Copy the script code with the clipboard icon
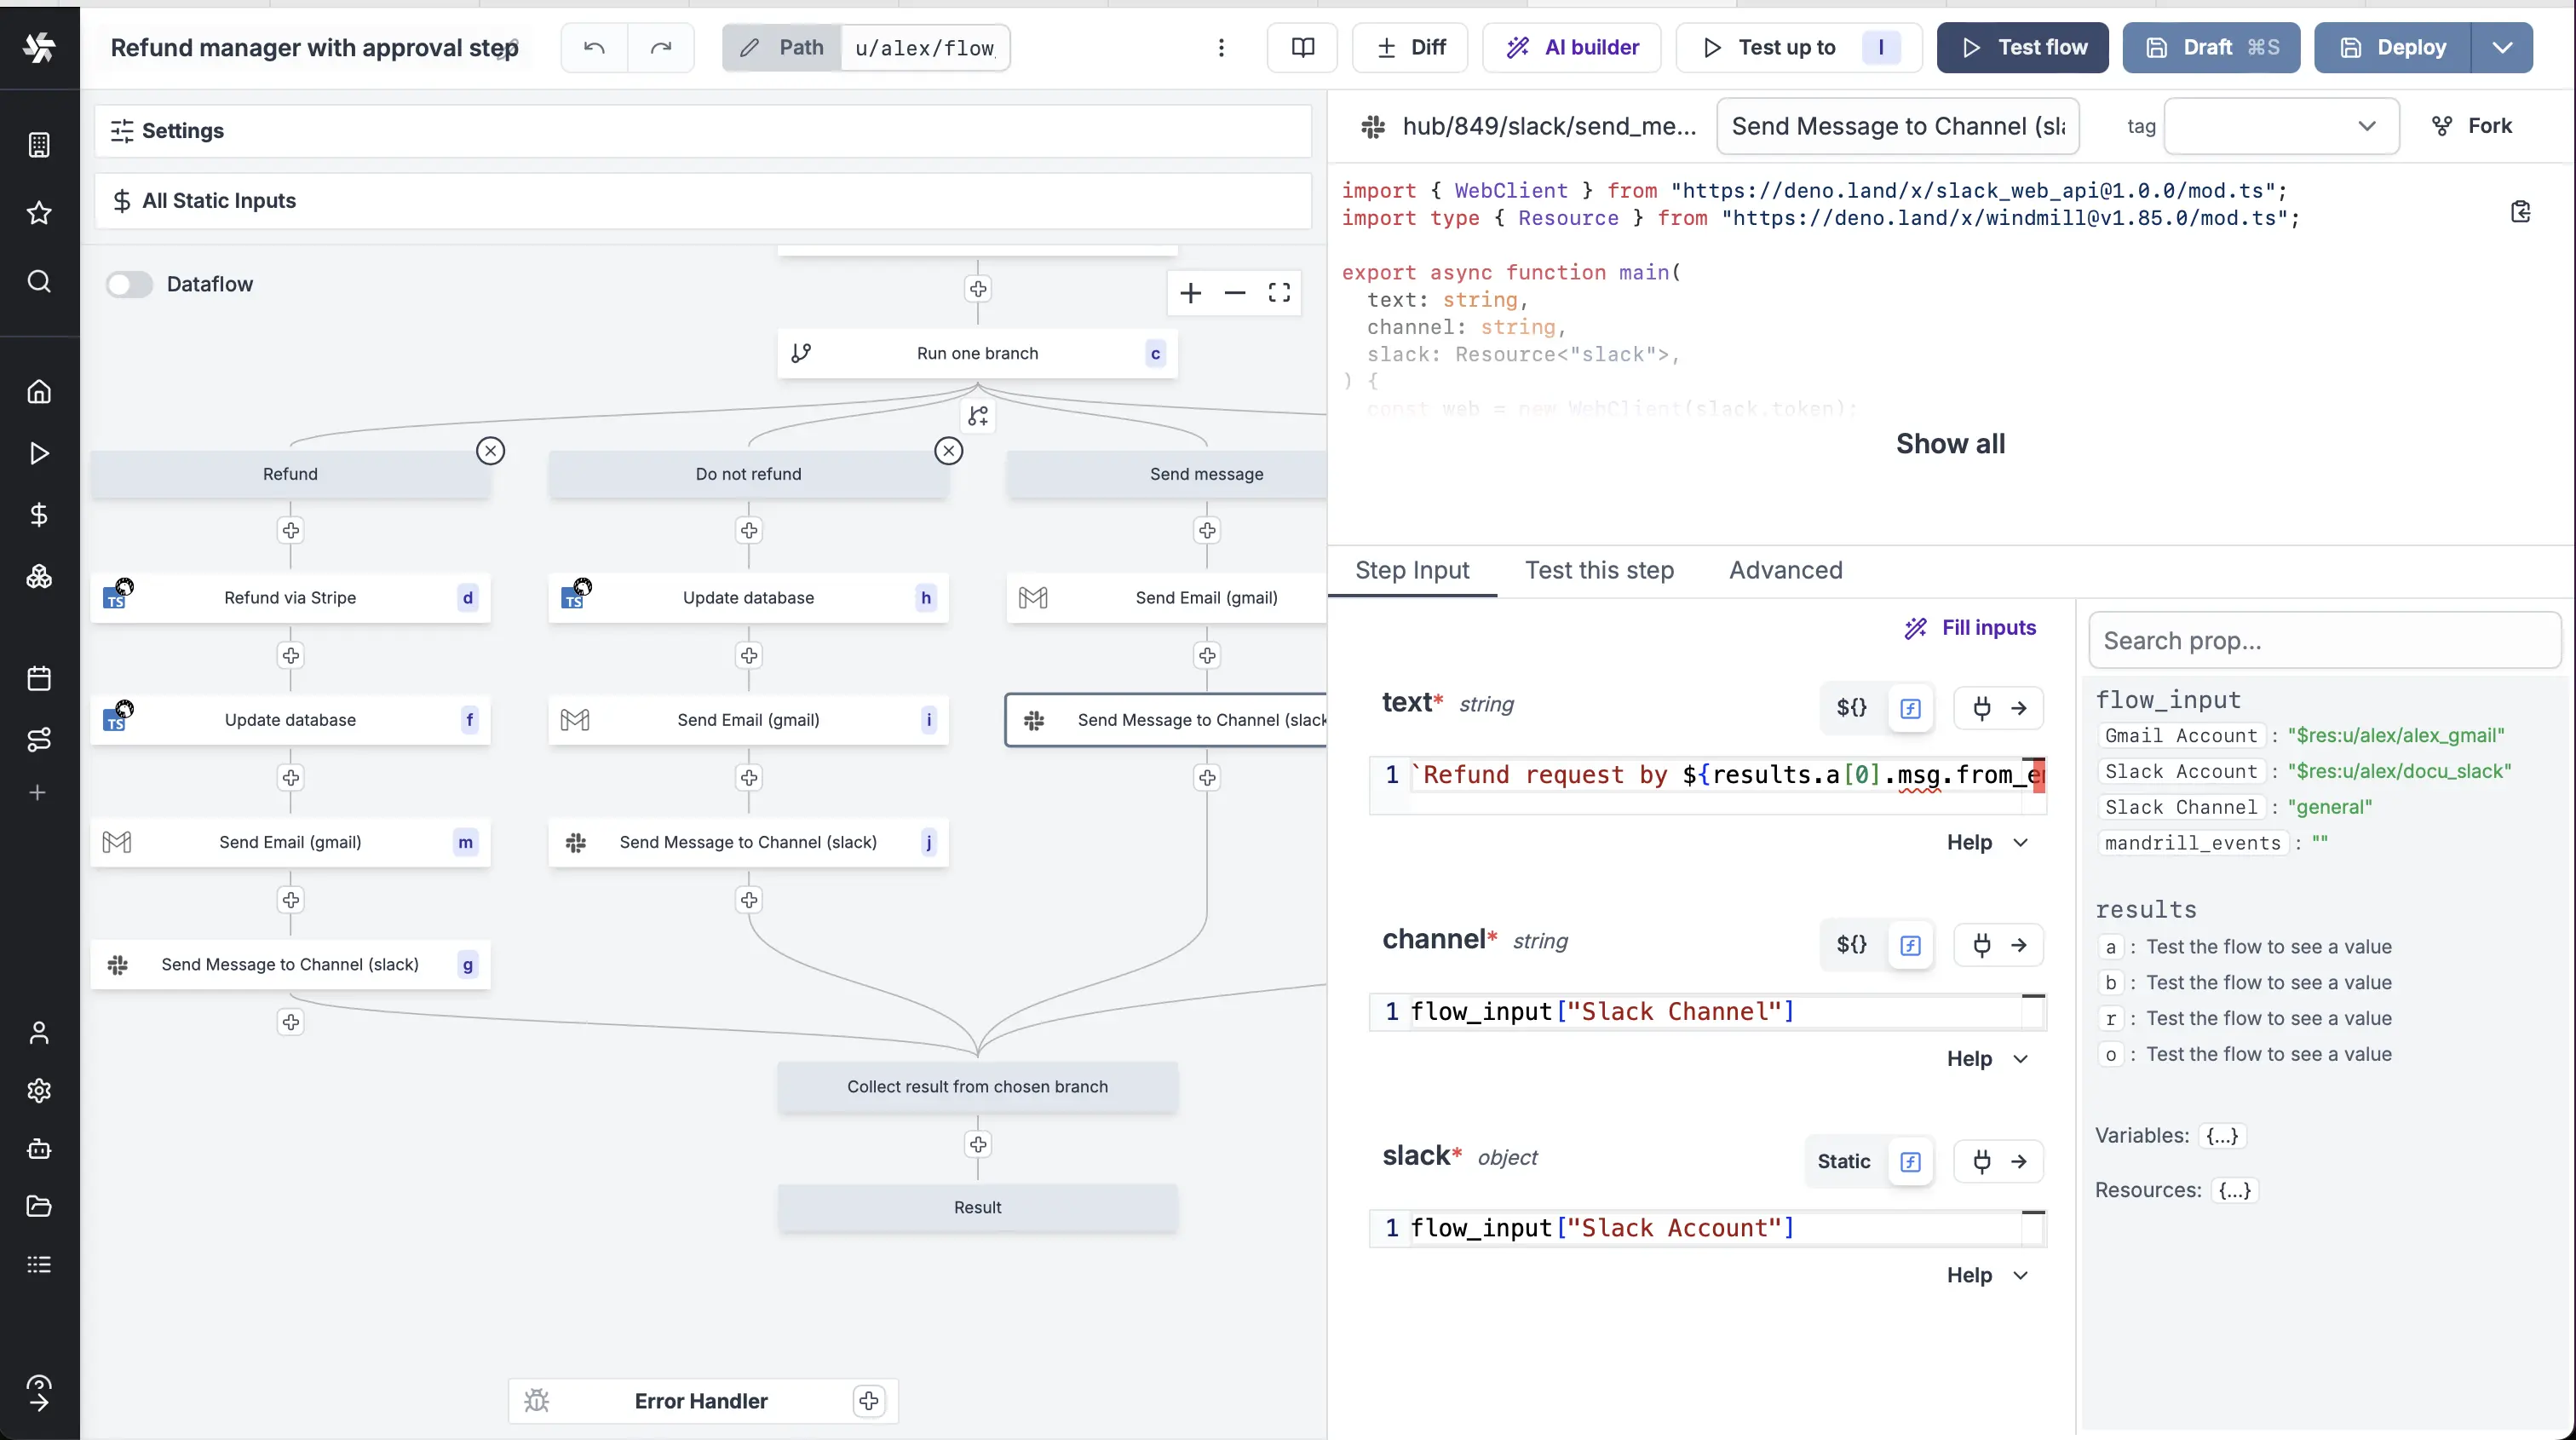 [x=2521, y=211]
